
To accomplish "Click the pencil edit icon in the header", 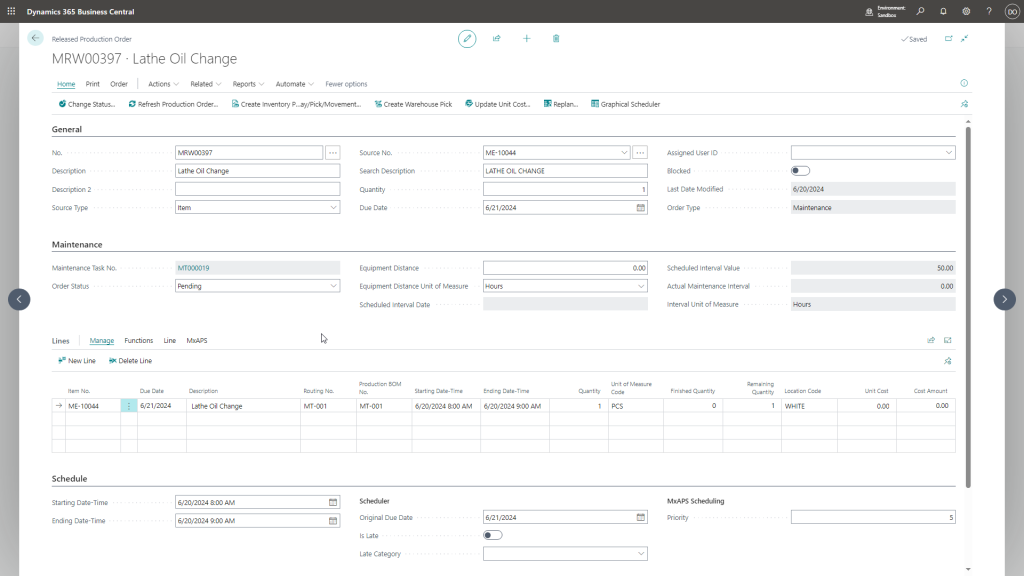I will (x=466, y=38).
